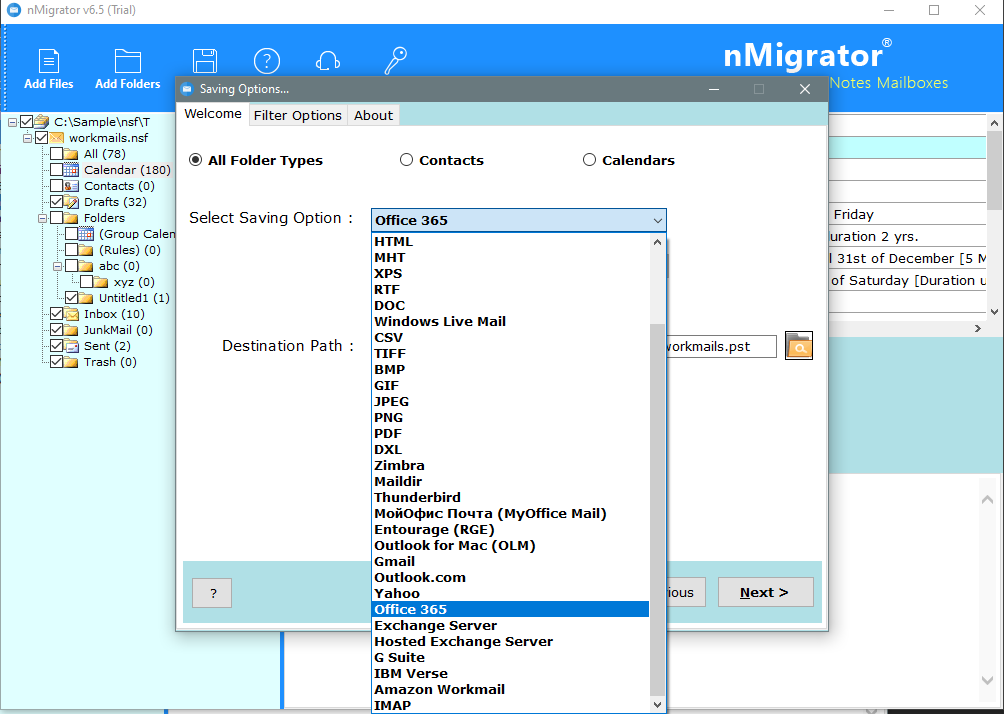Click the Saving Options dialog title icon

pos(186,88)
